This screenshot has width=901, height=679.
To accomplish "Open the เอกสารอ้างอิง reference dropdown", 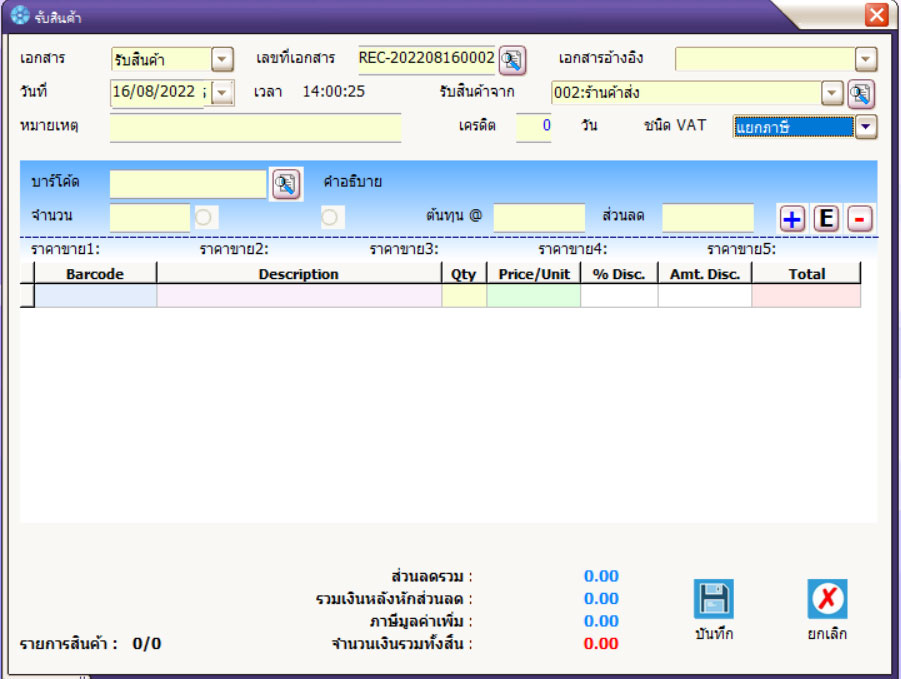I will [866, 60].
